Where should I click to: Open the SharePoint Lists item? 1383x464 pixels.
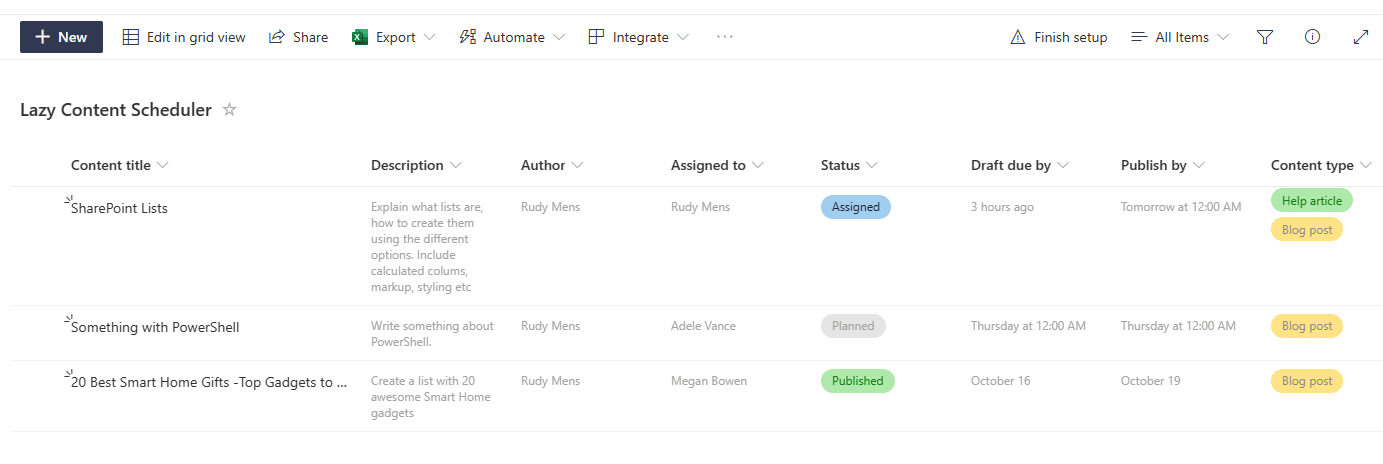119,208
